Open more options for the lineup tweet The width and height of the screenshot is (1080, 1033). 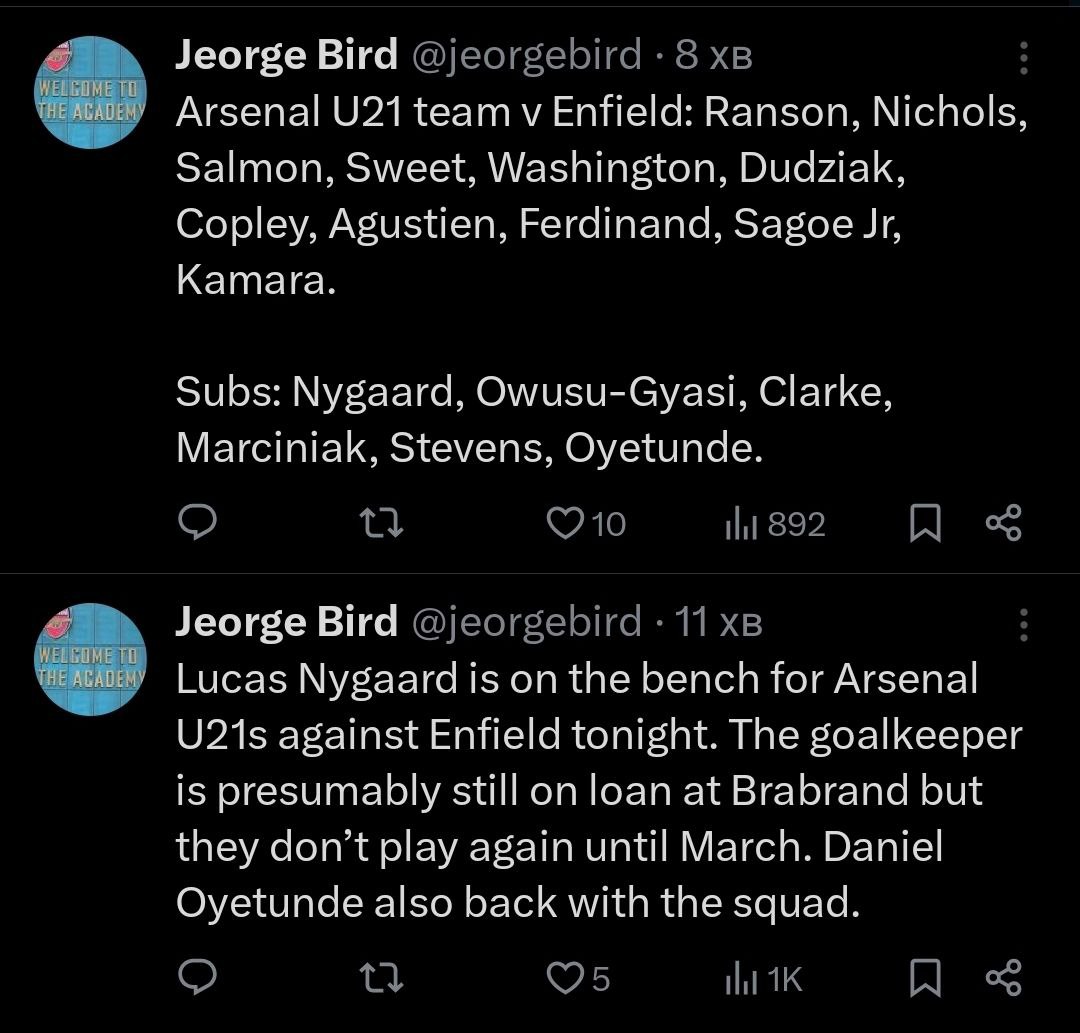(x=1023, y=59)
